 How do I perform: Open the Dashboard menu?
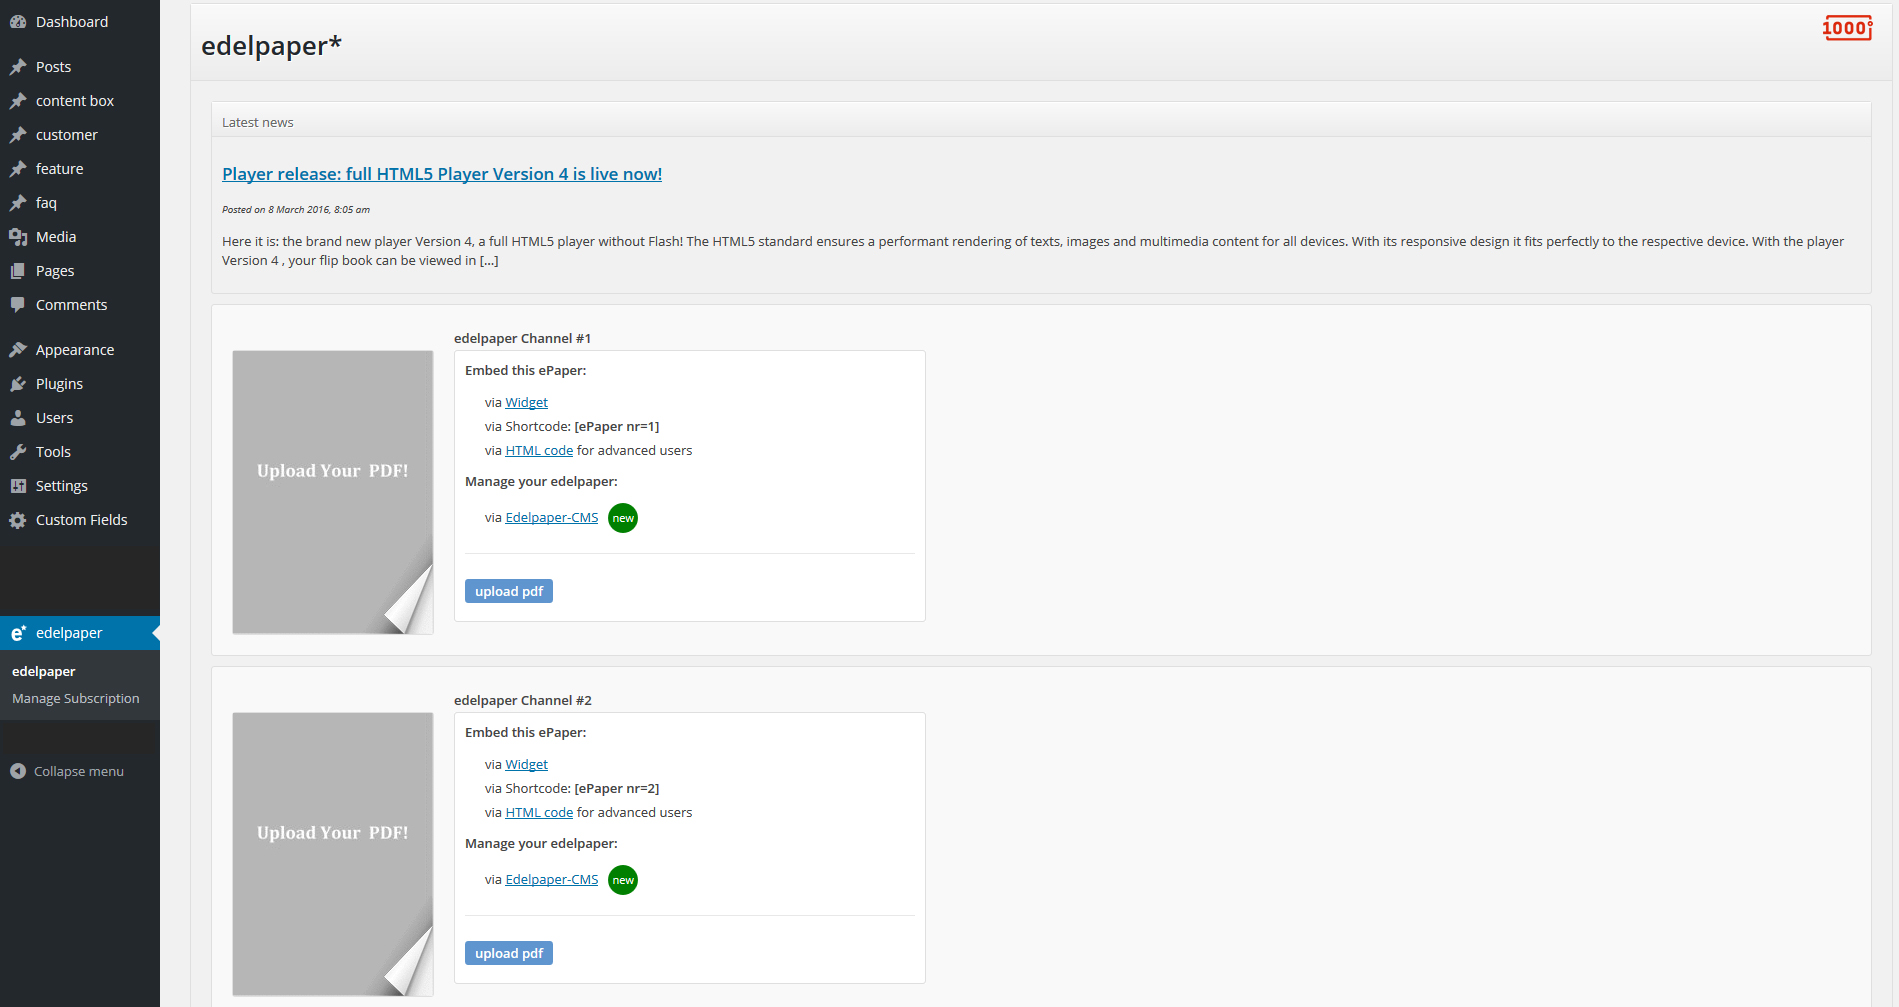(x=80, y=22)
